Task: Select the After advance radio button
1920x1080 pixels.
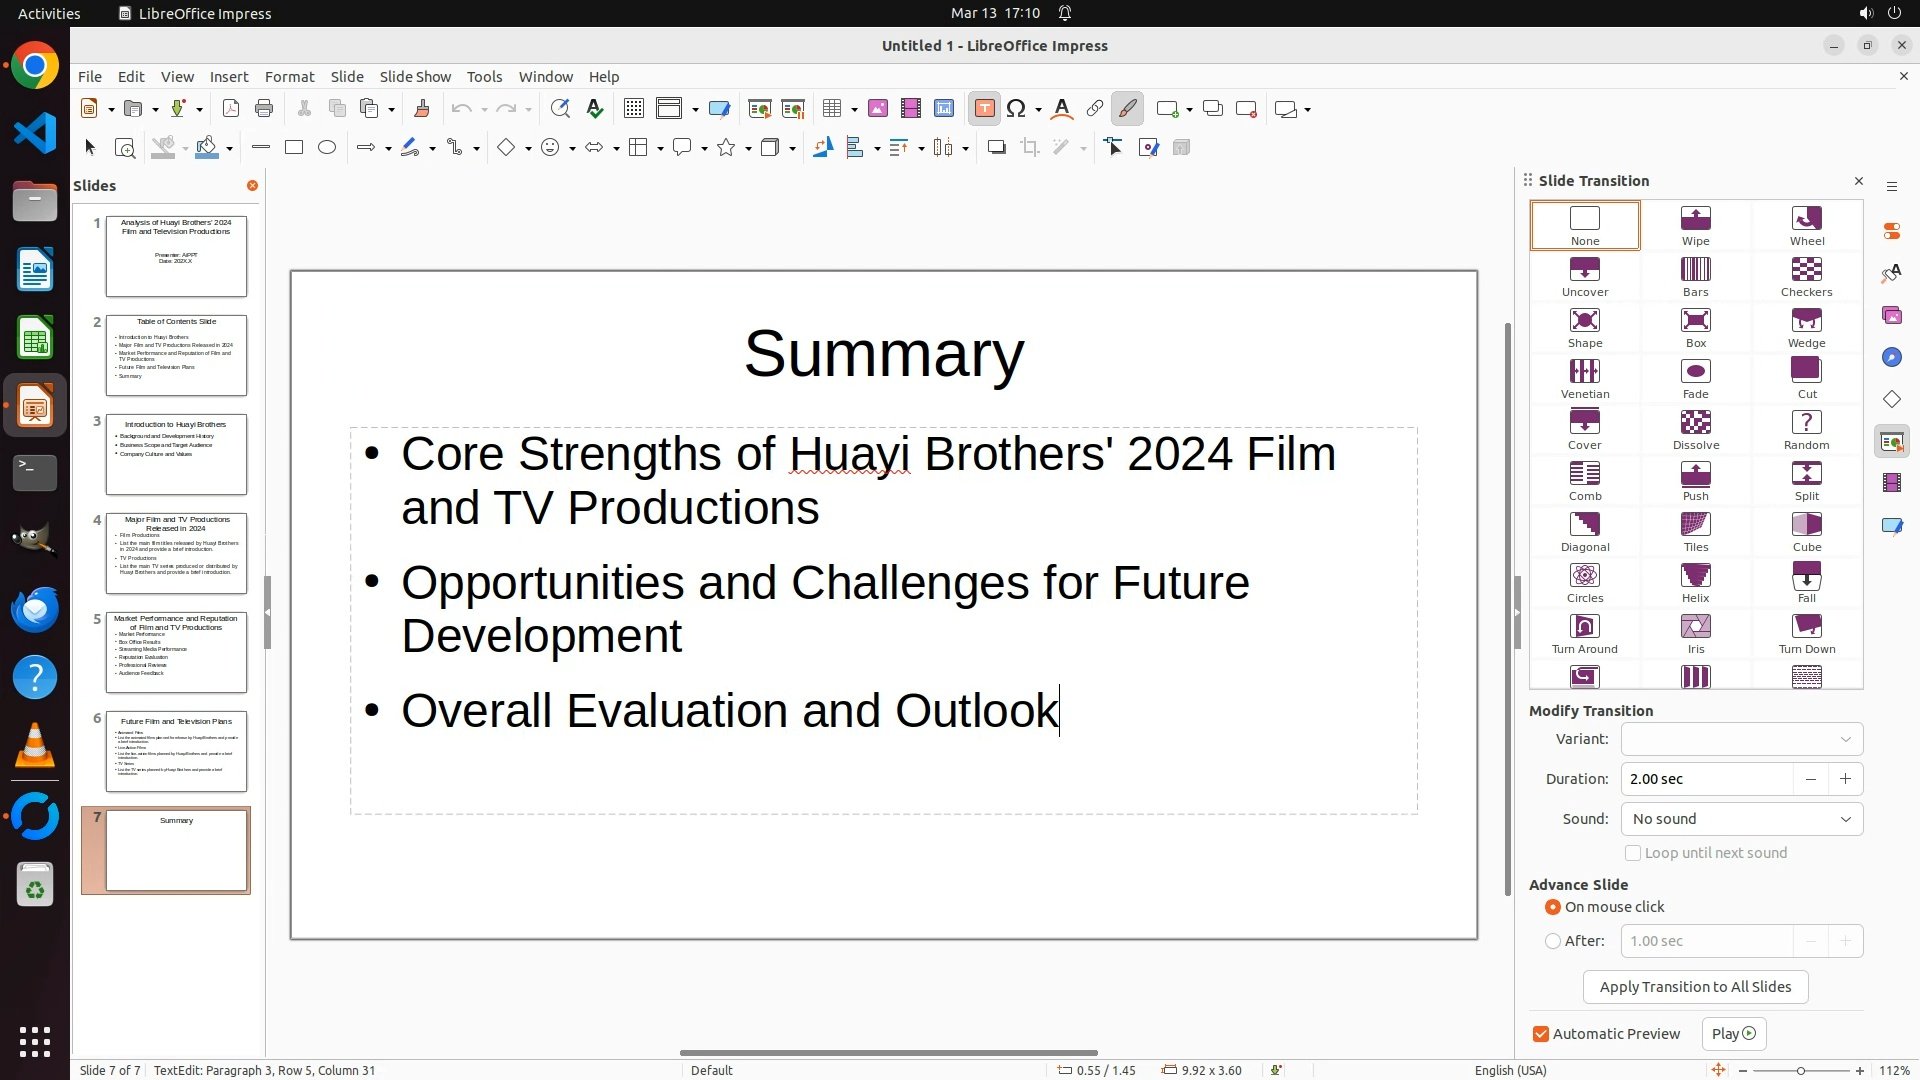Action: tap(1553, 941)
